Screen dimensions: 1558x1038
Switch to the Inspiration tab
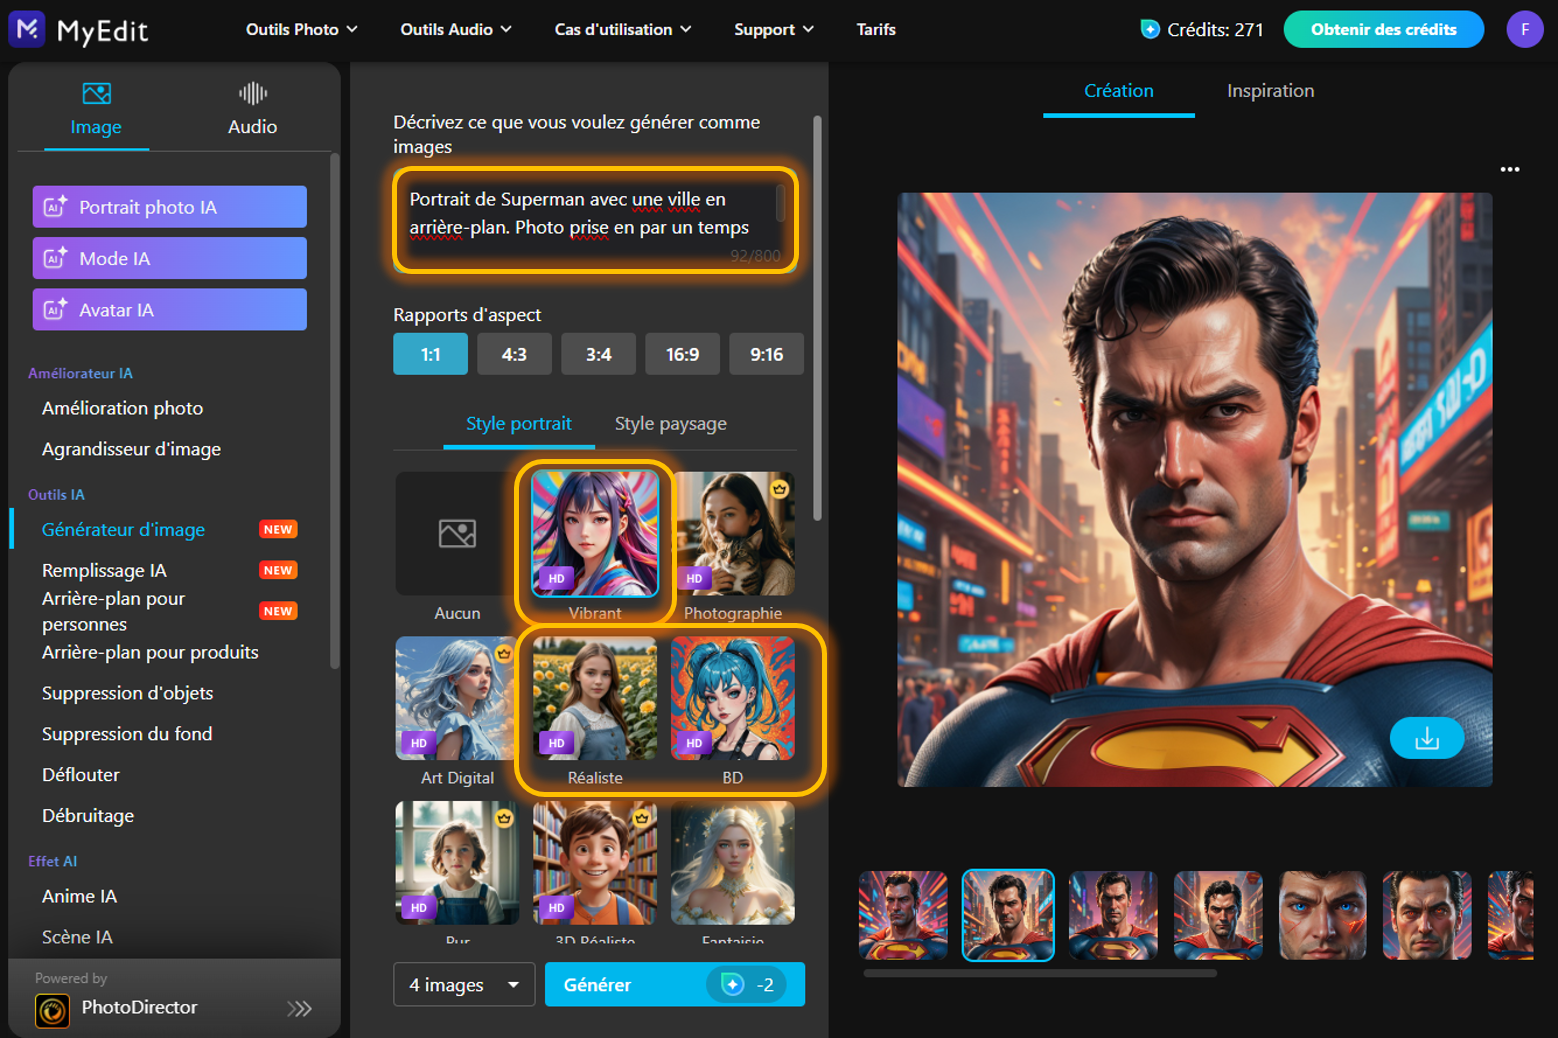click(x=1270, y=91)
